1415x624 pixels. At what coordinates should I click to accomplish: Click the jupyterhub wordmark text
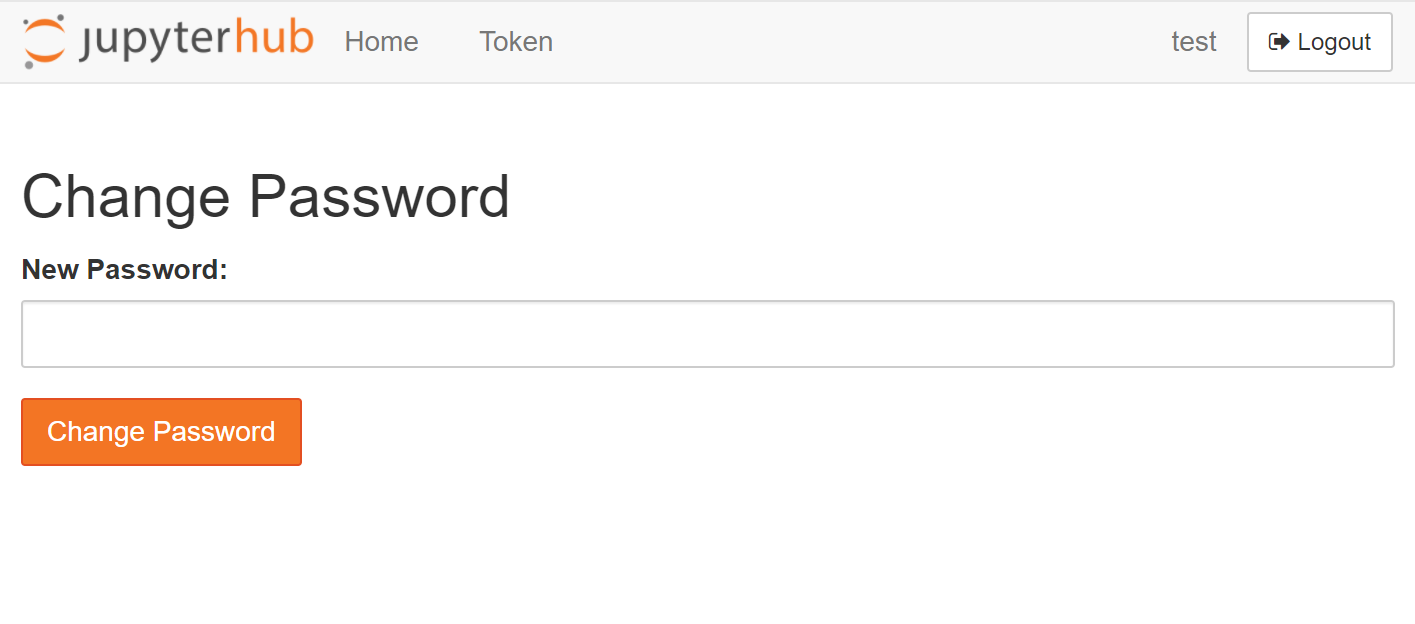click(196, 41)
